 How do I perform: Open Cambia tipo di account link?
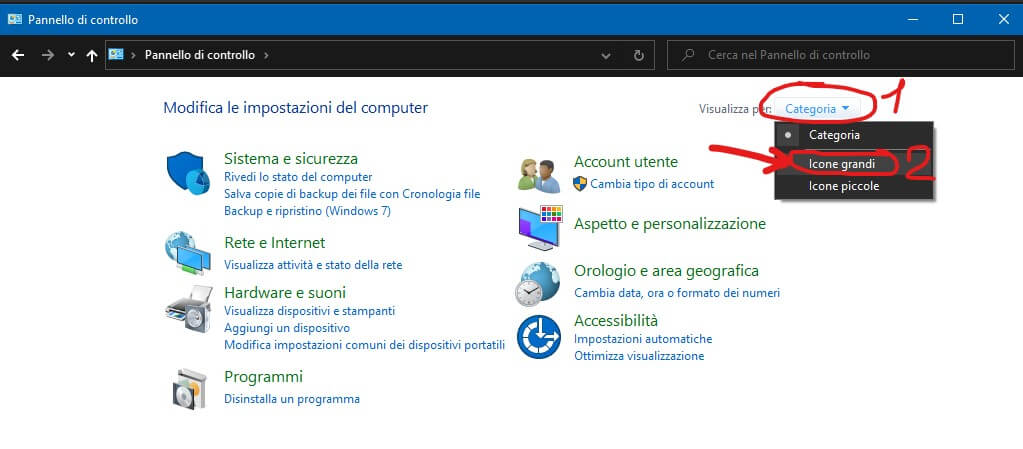[x=651, y=184]
